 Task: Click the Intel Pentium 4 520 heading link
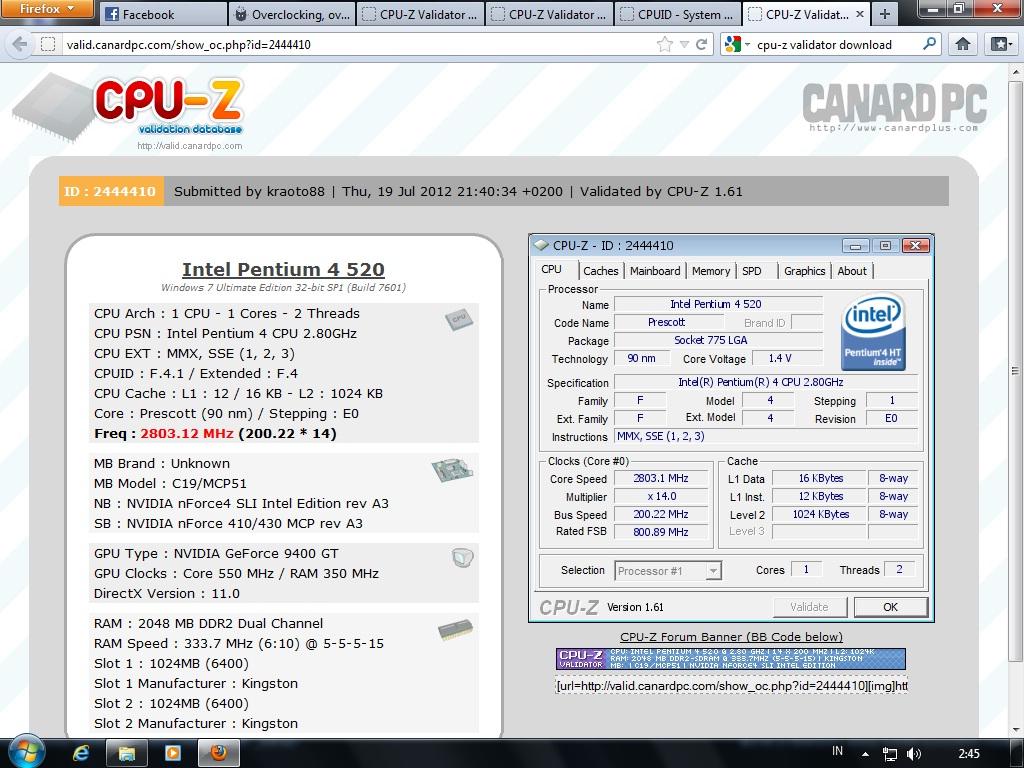click(x=283, y=269)
